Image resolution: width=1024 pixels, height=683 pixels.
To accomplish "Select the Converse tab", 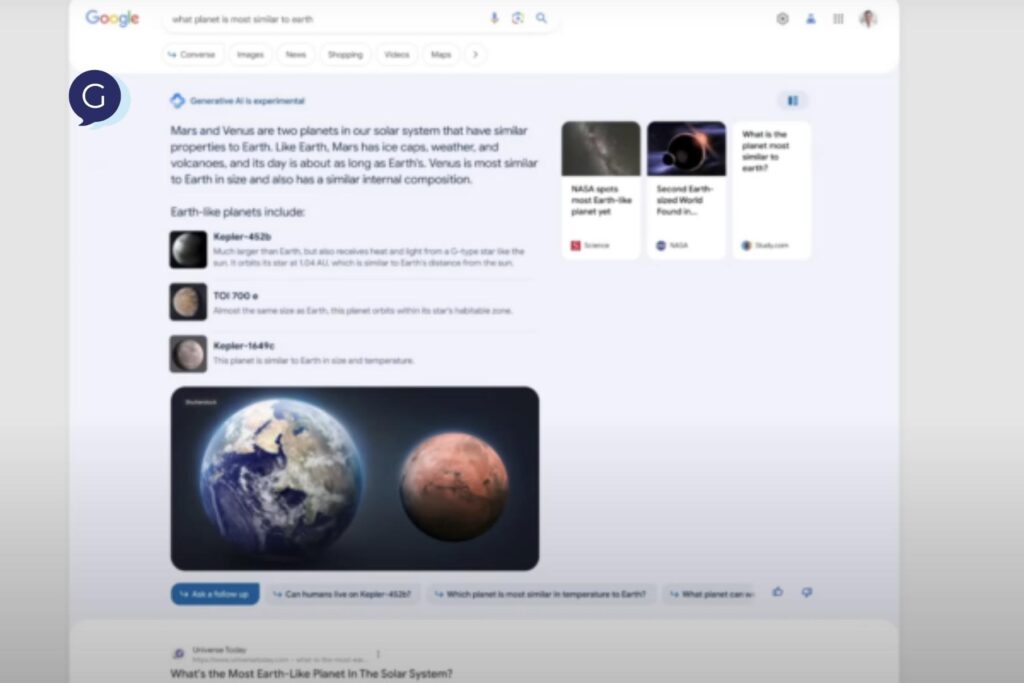I will pyautogui.click(x=192, y=54).
